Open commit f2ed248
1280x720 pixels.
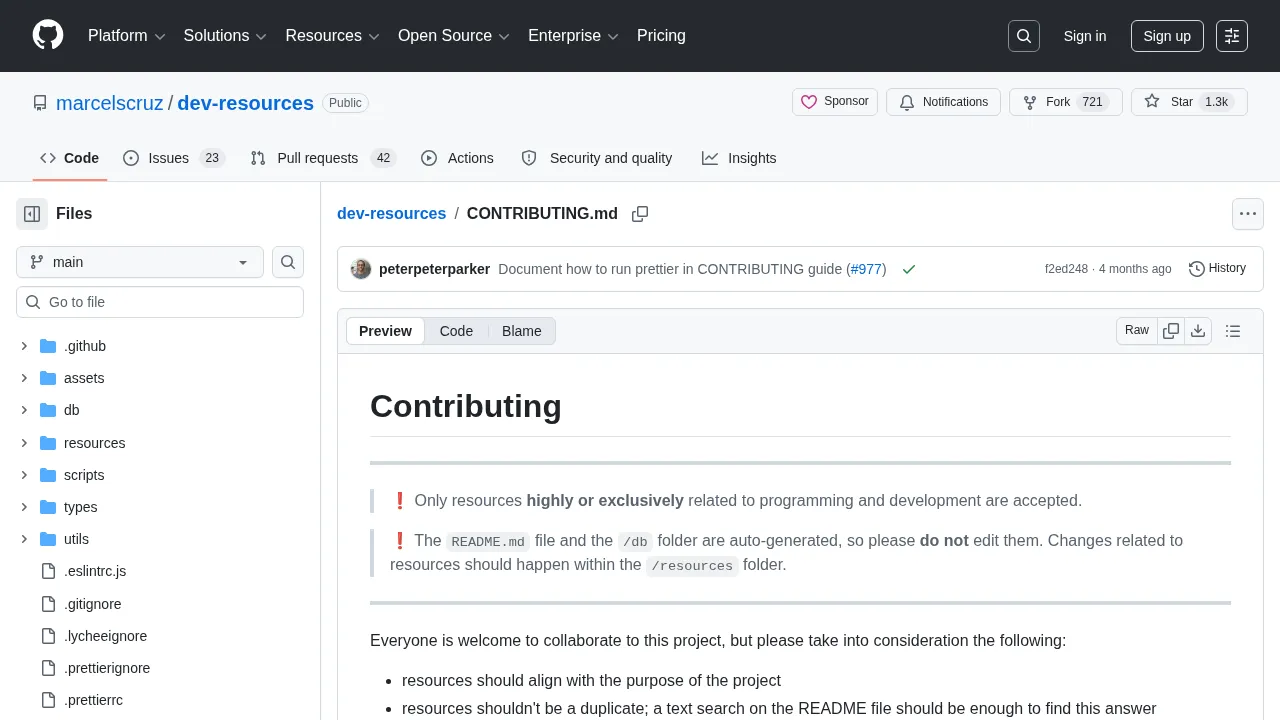click(1066, 269)
